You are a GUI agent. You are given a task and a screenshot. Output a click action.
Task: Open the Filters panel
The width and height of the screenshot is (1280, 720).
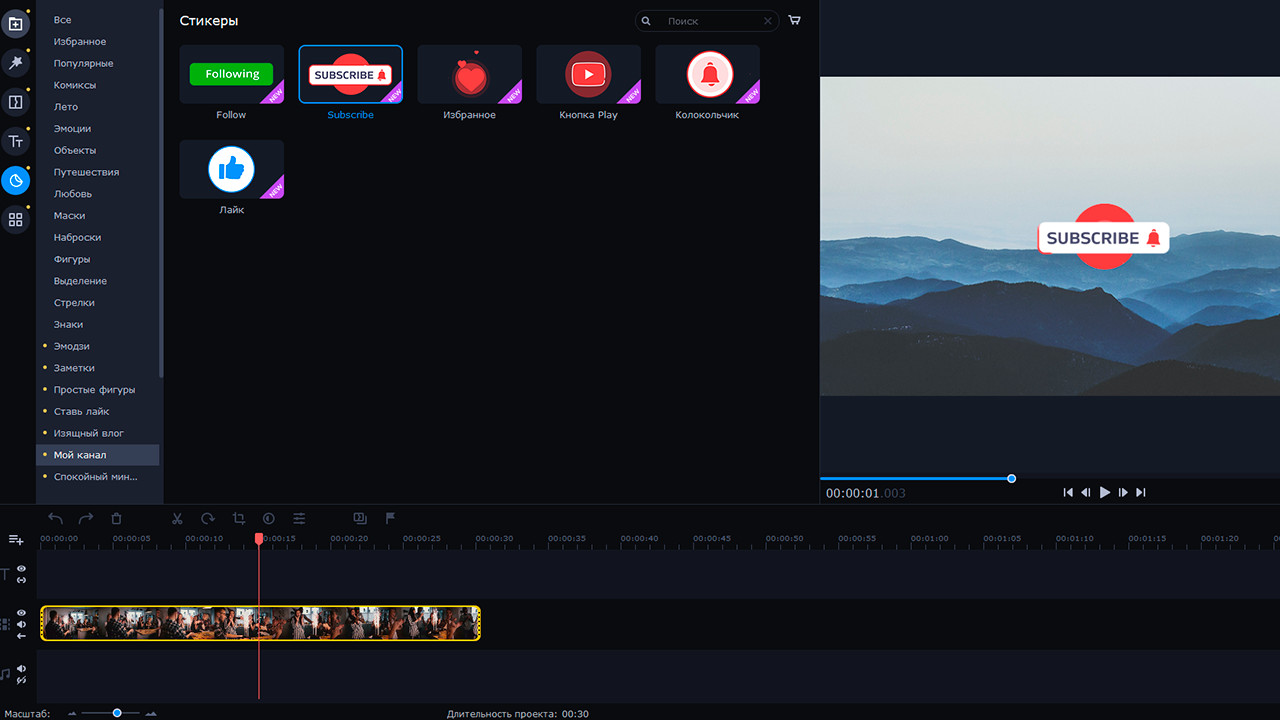click(x=16, y=62)
